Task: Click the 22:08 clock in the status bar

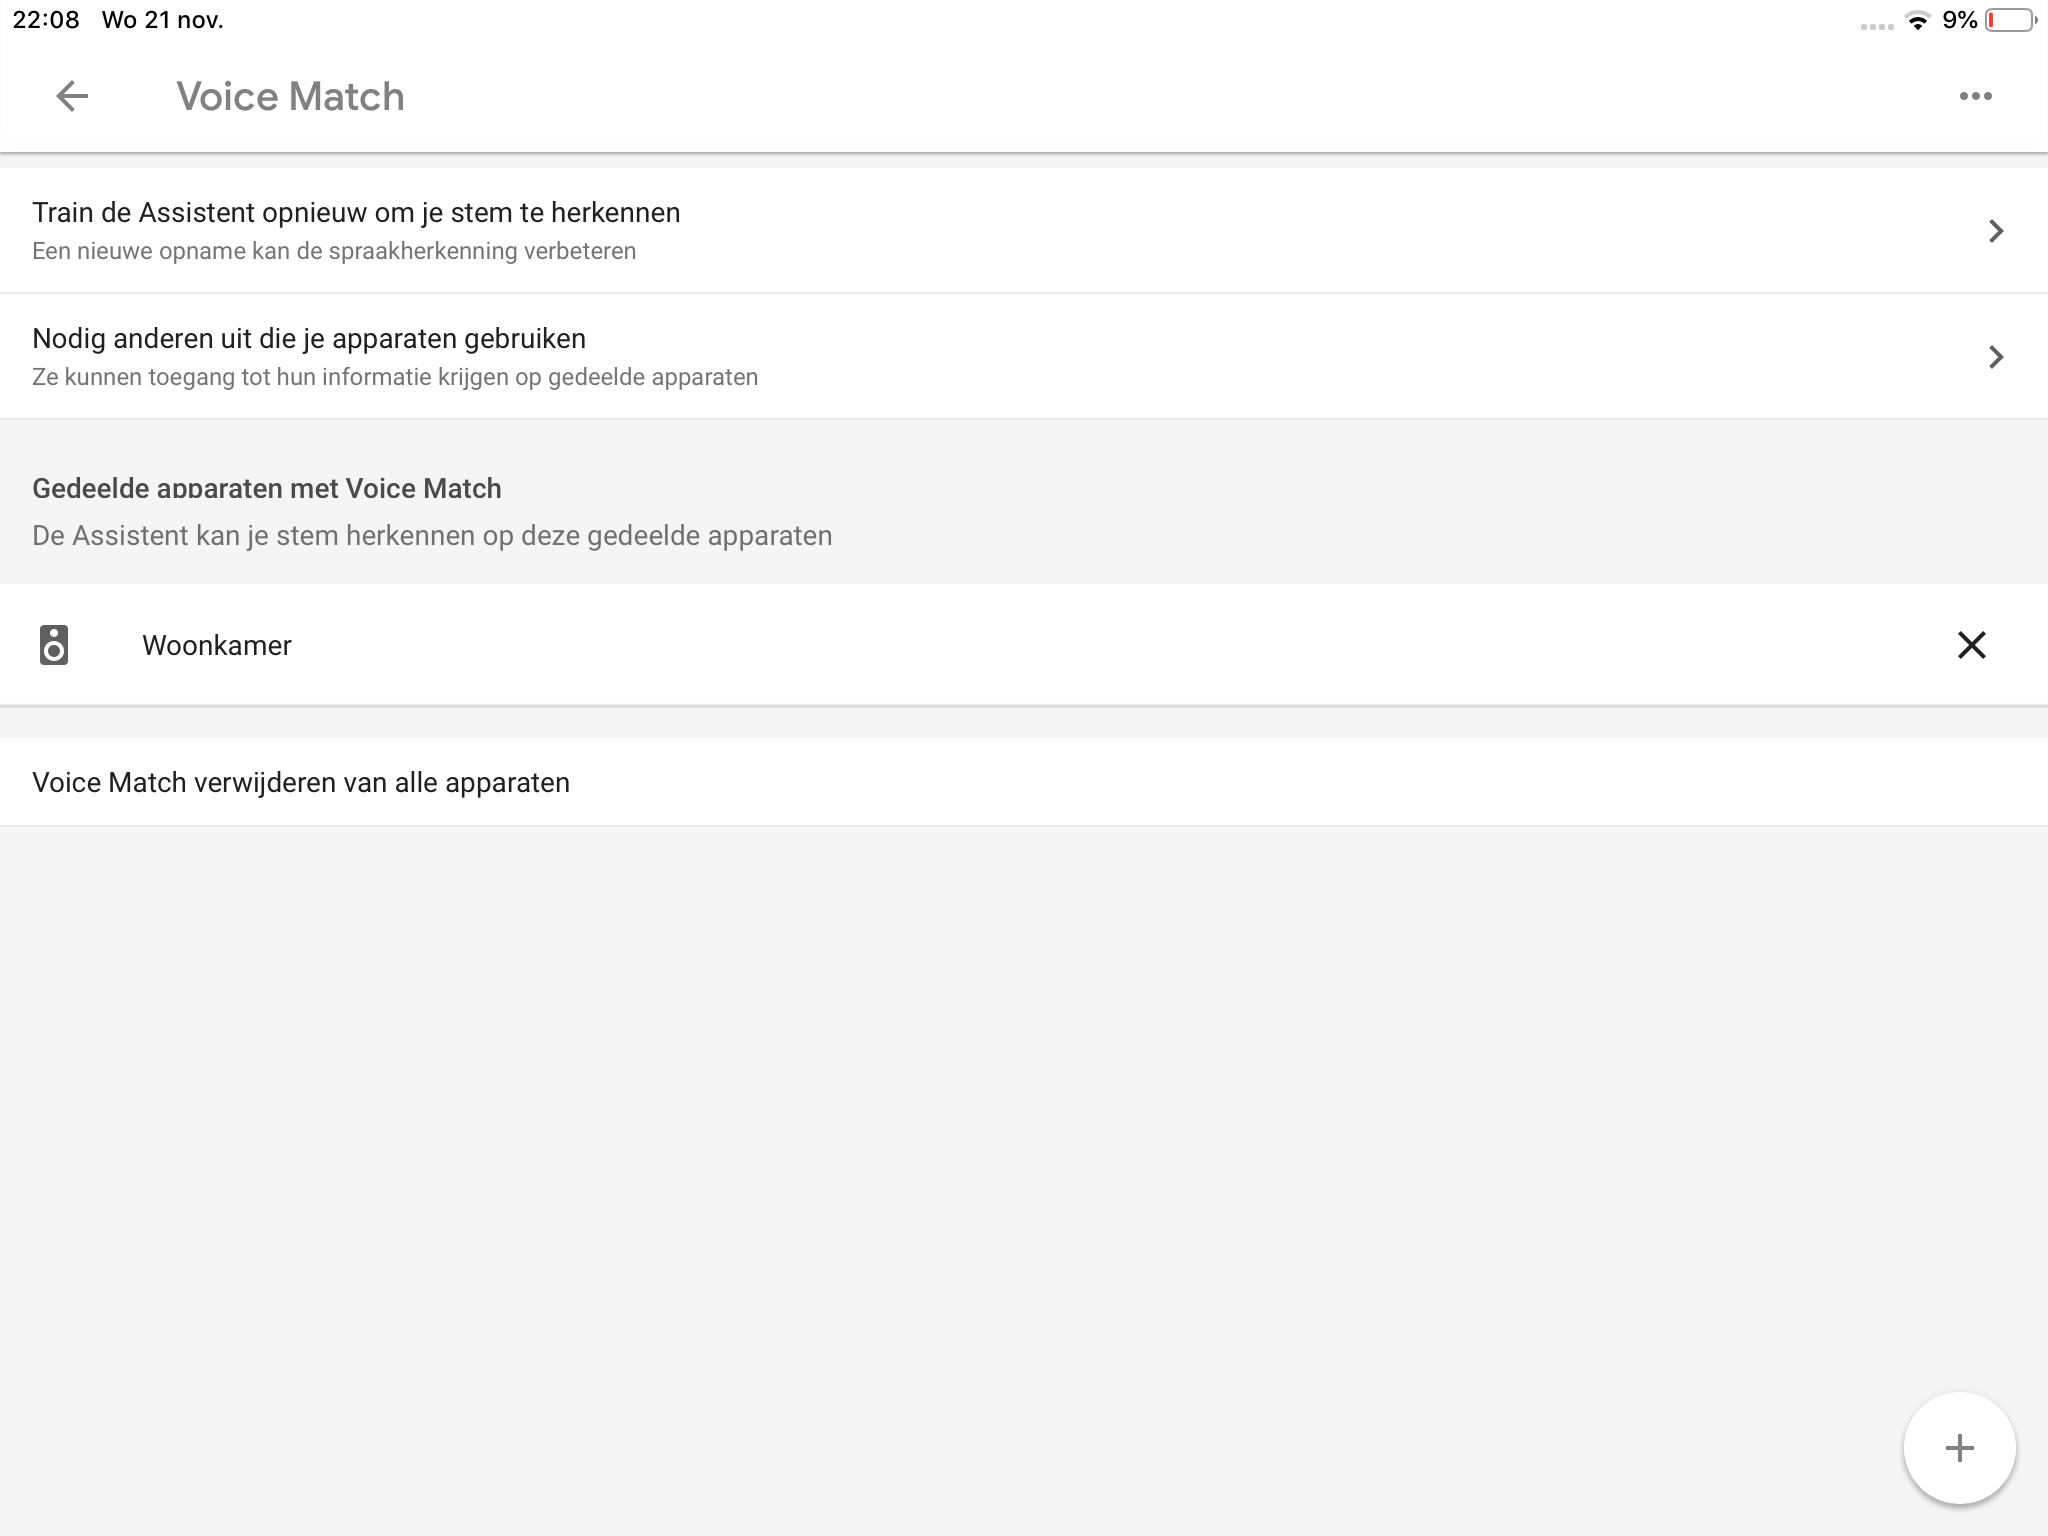Action: click(46, 20)
